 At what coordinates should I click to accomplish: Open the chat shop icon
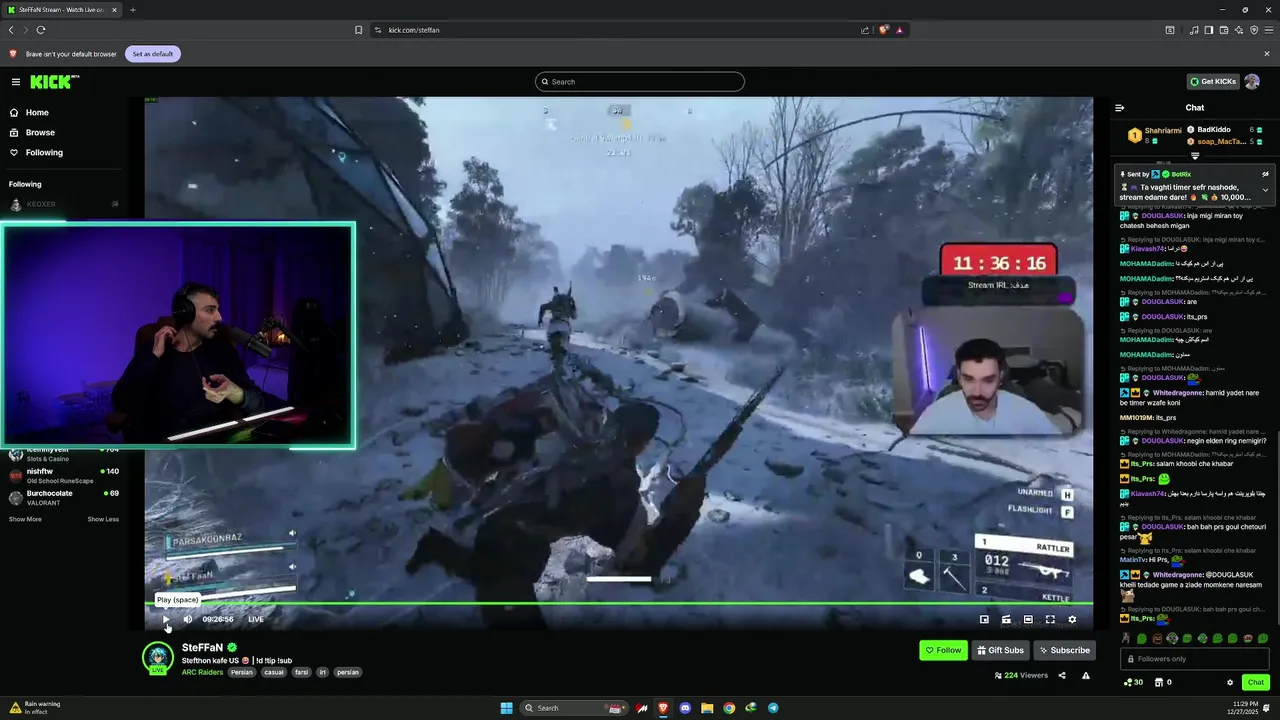point(1159,682)
